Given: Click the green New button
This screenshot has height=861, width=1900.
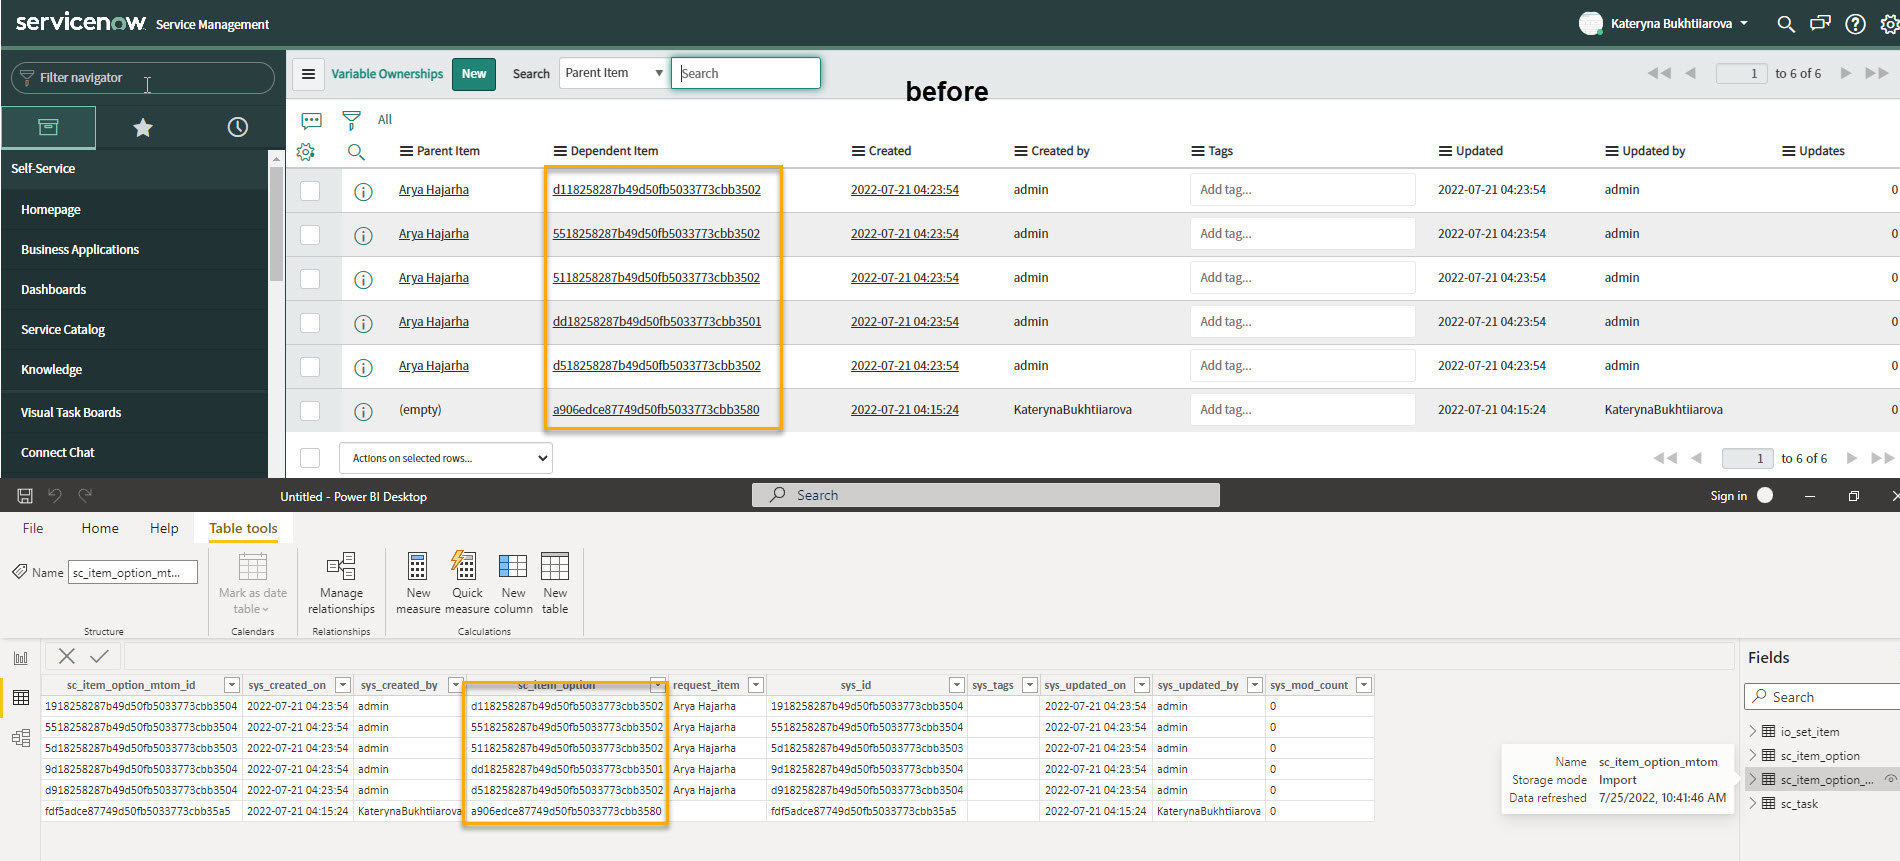Looking at the screenshot, I should point(474,74).
